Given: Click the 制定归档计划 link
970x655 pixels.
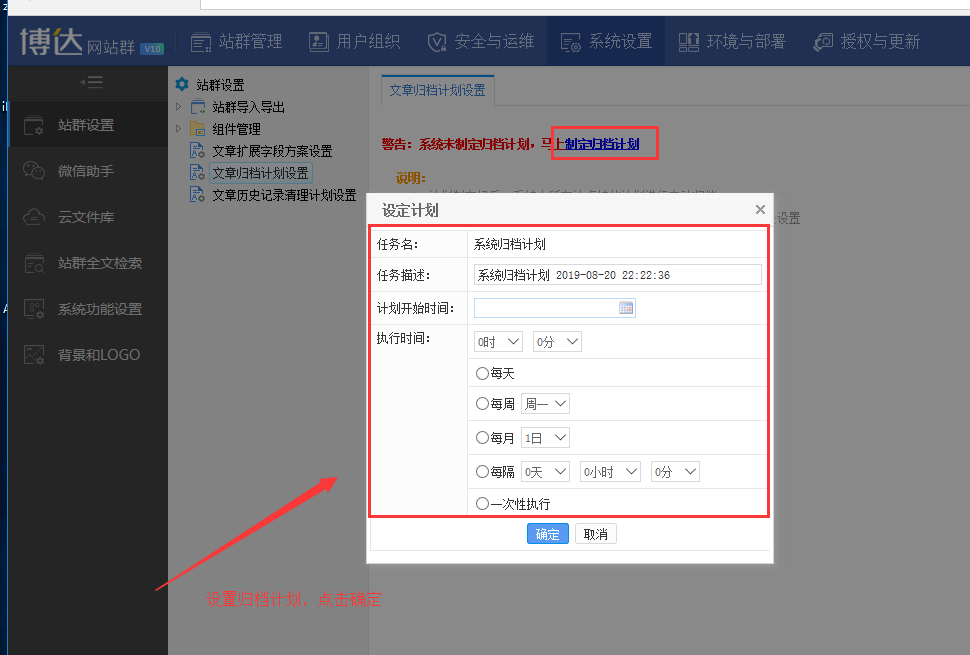Looking at the screenshot, I should point(602,144).
